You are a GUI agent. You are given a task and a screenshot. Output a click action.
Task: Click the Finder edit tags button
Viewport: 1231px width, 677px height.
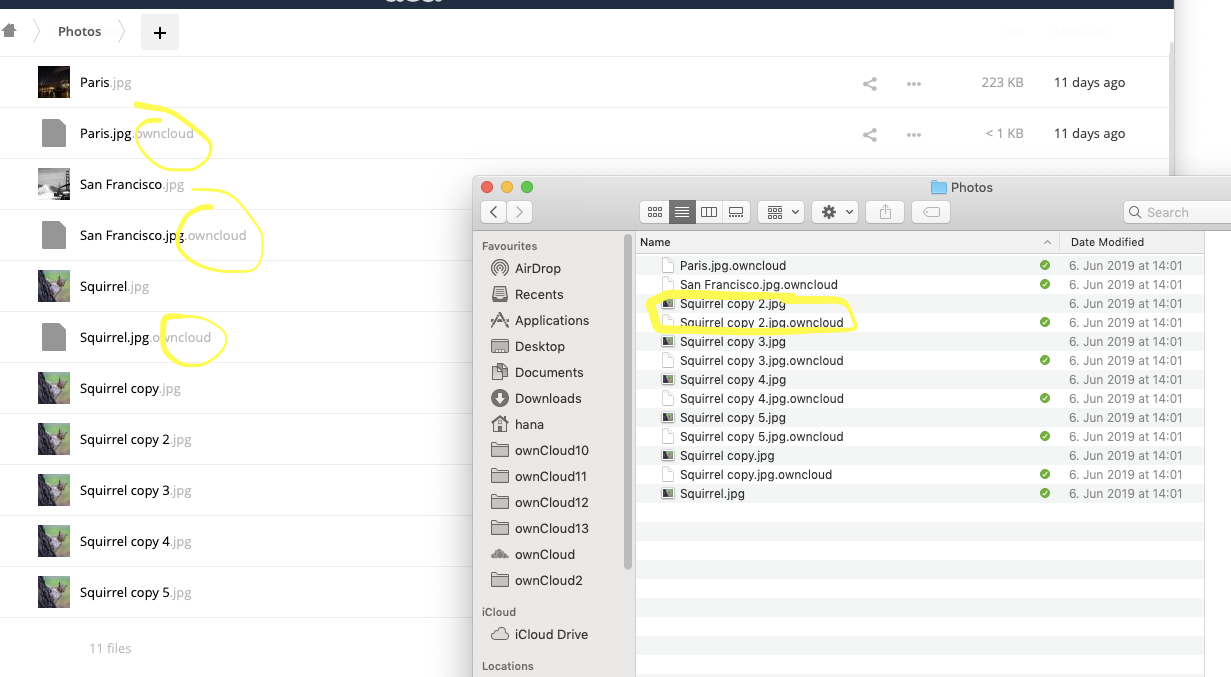(x=930, y=211)
